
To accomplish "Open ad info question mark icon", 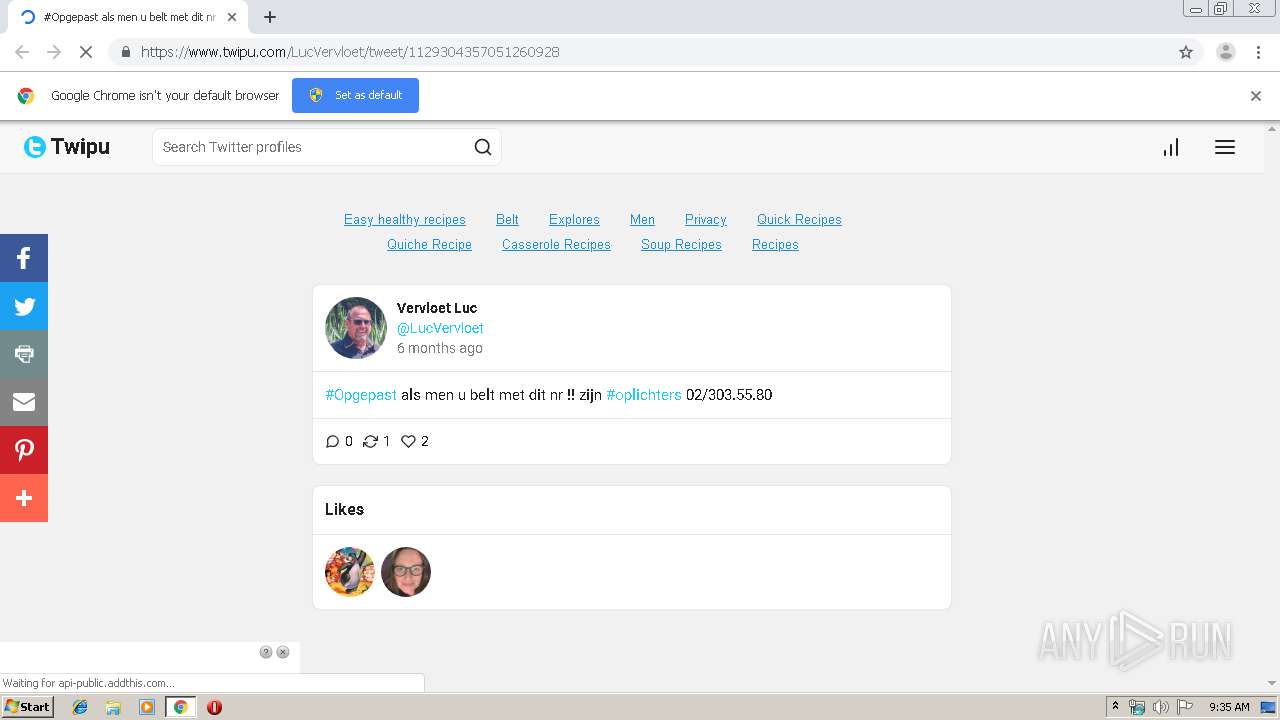I will click(266, 652).
